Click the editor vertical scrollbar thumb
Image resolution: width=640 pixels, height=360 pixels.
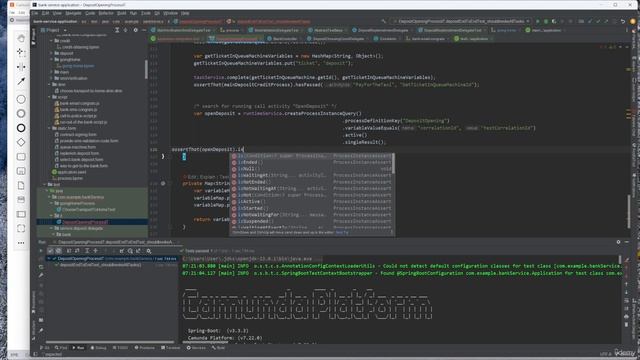(629, 212)
